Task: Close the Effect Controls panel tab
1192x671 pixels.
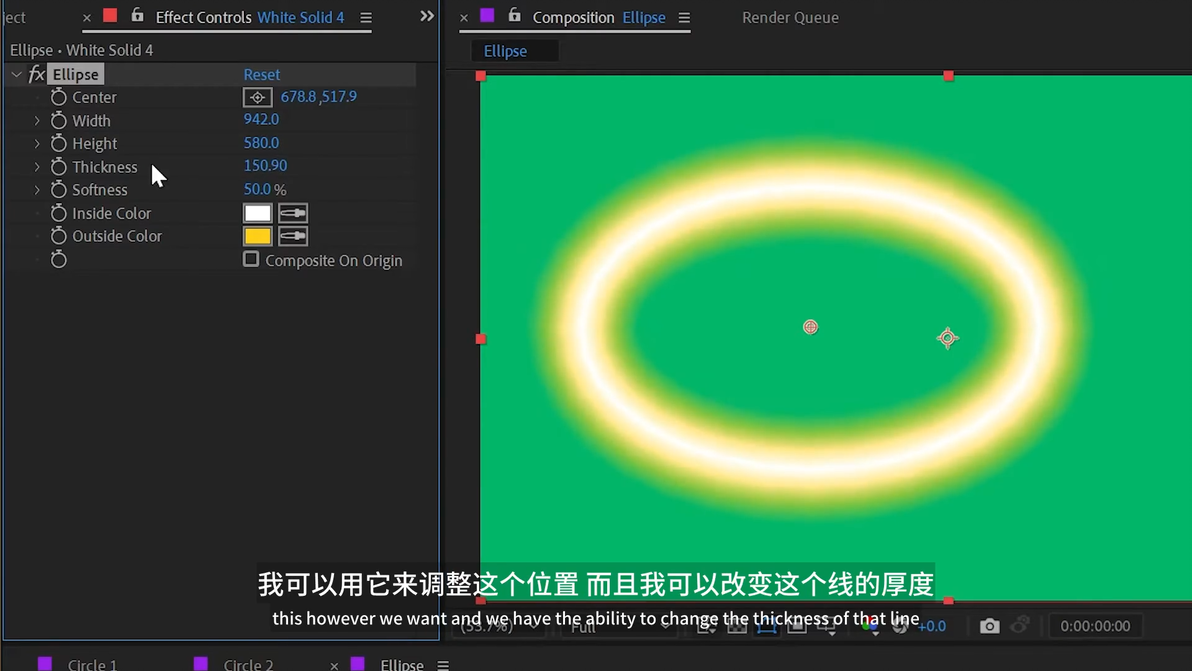Action: (87, 17)
